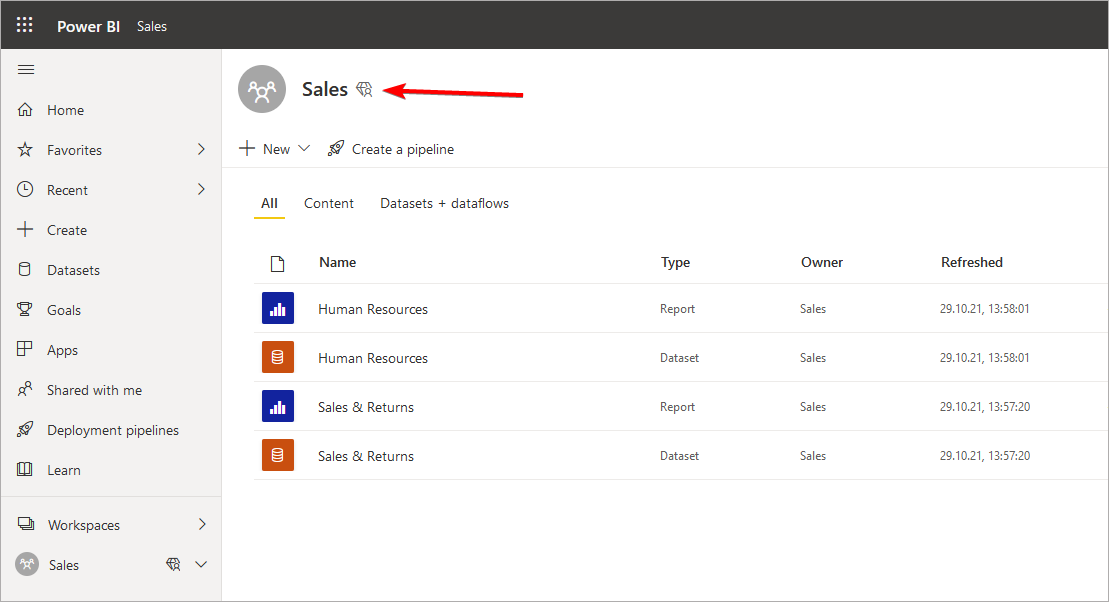Go to Goals in the sidebar
This screenshot has height=602, width=1109.
click(64, 310)
